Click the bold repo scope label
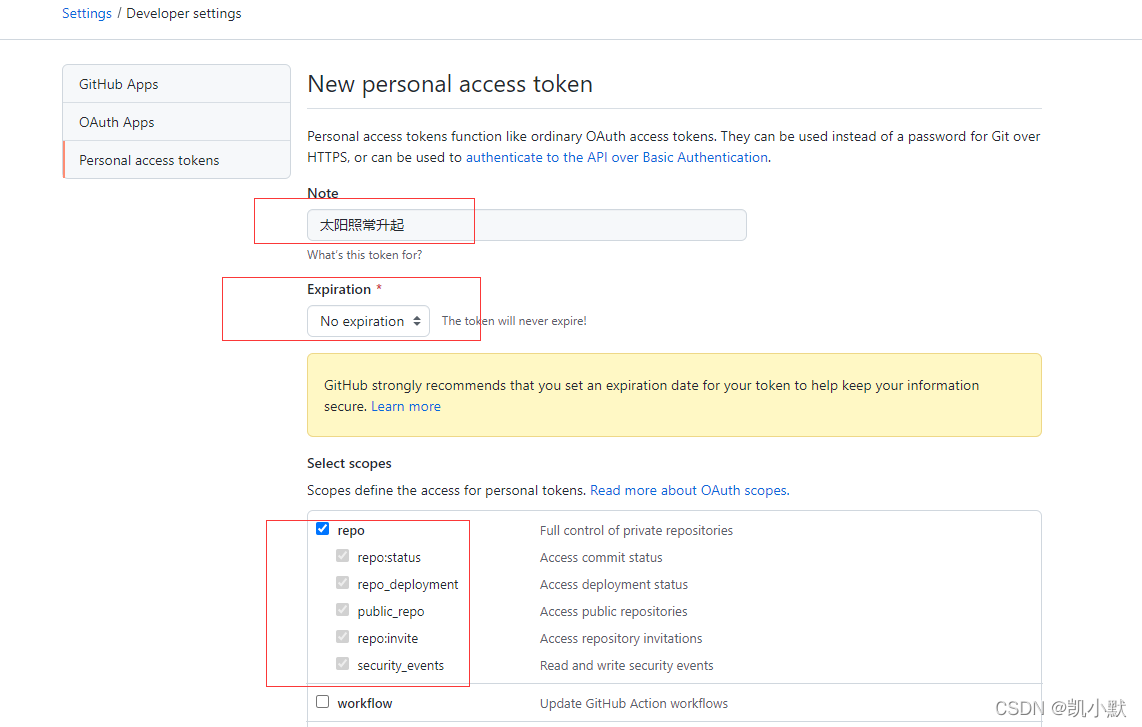1142x727 pixels. (351, 531)
